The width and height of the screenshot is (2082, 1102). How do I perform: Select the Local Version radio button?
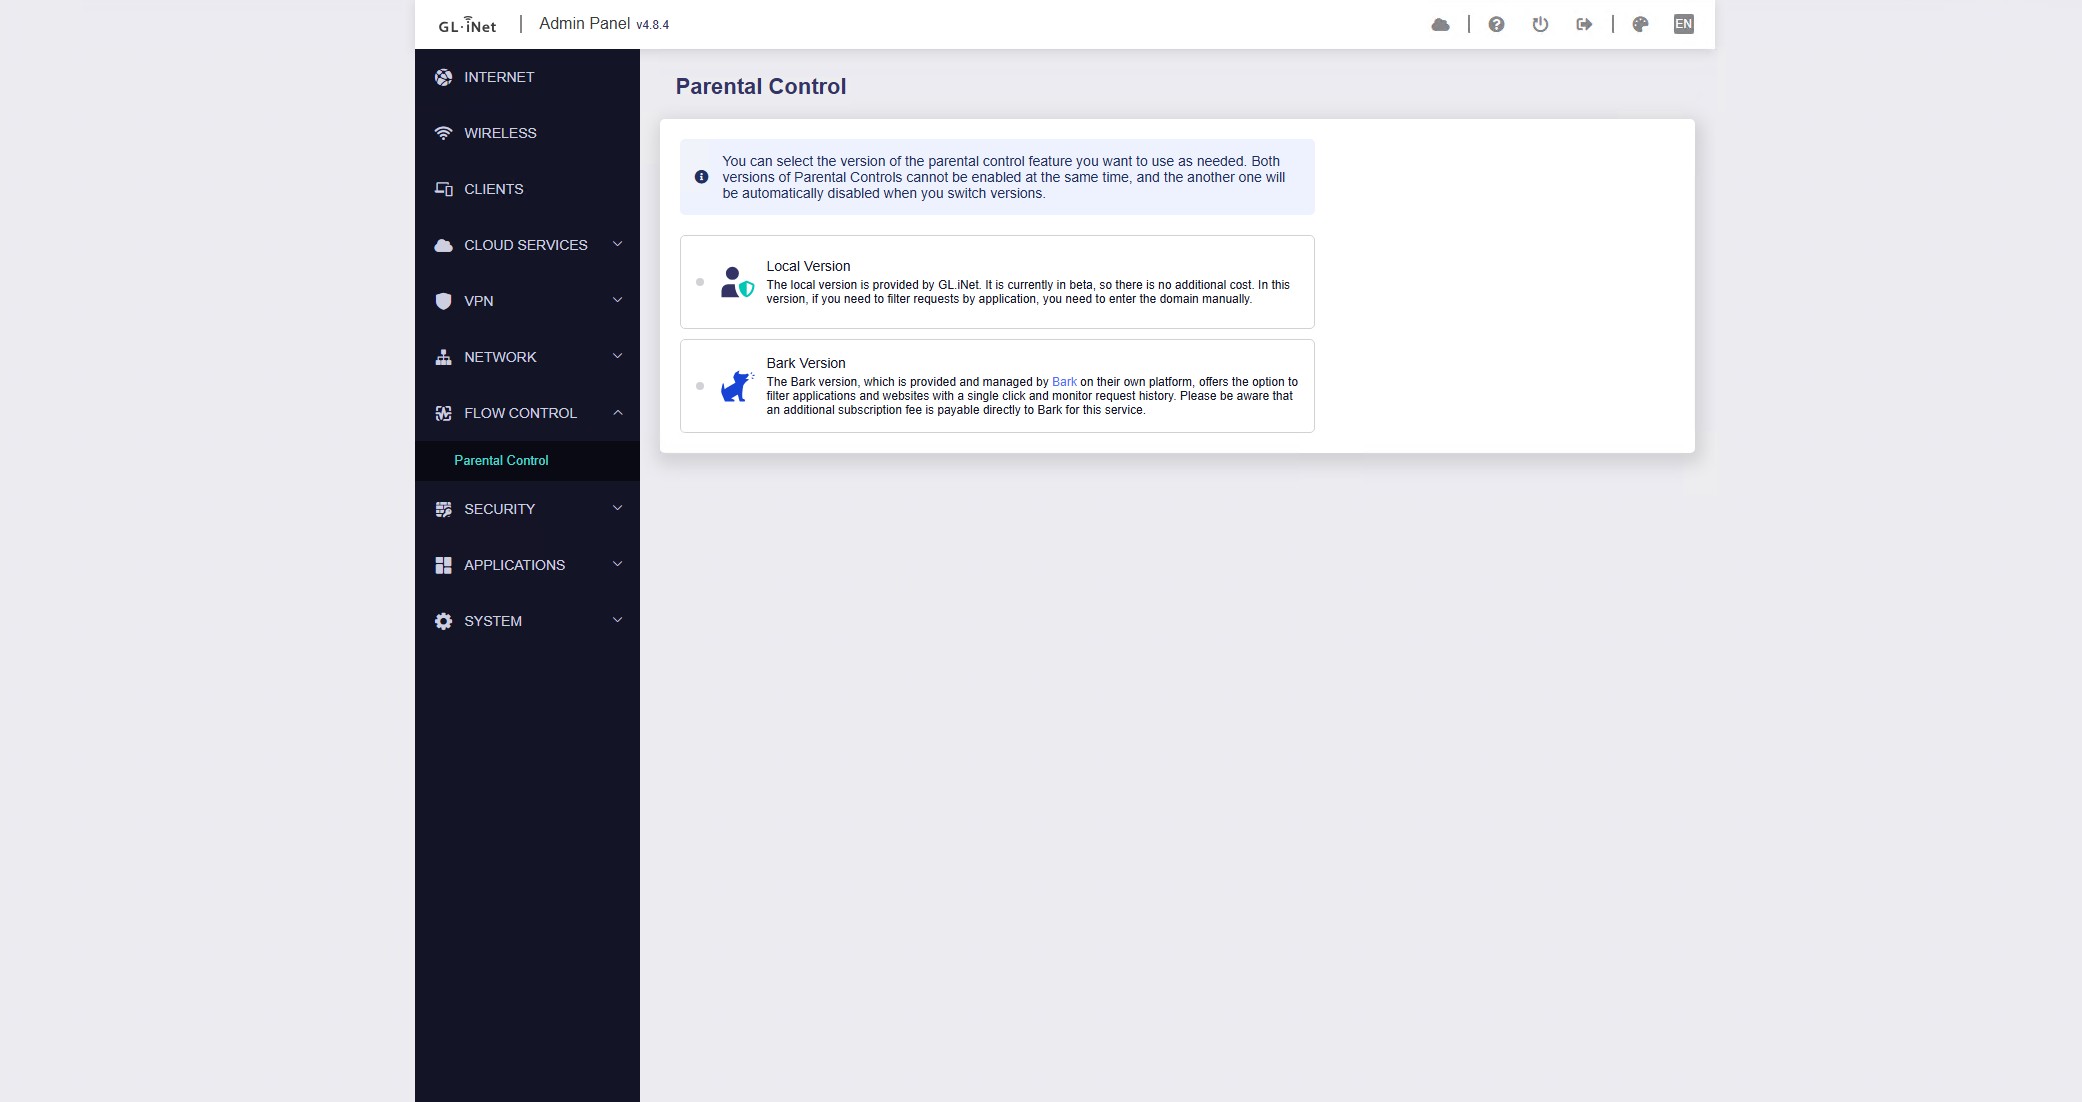pyautogui.click(x=700, y=282)
